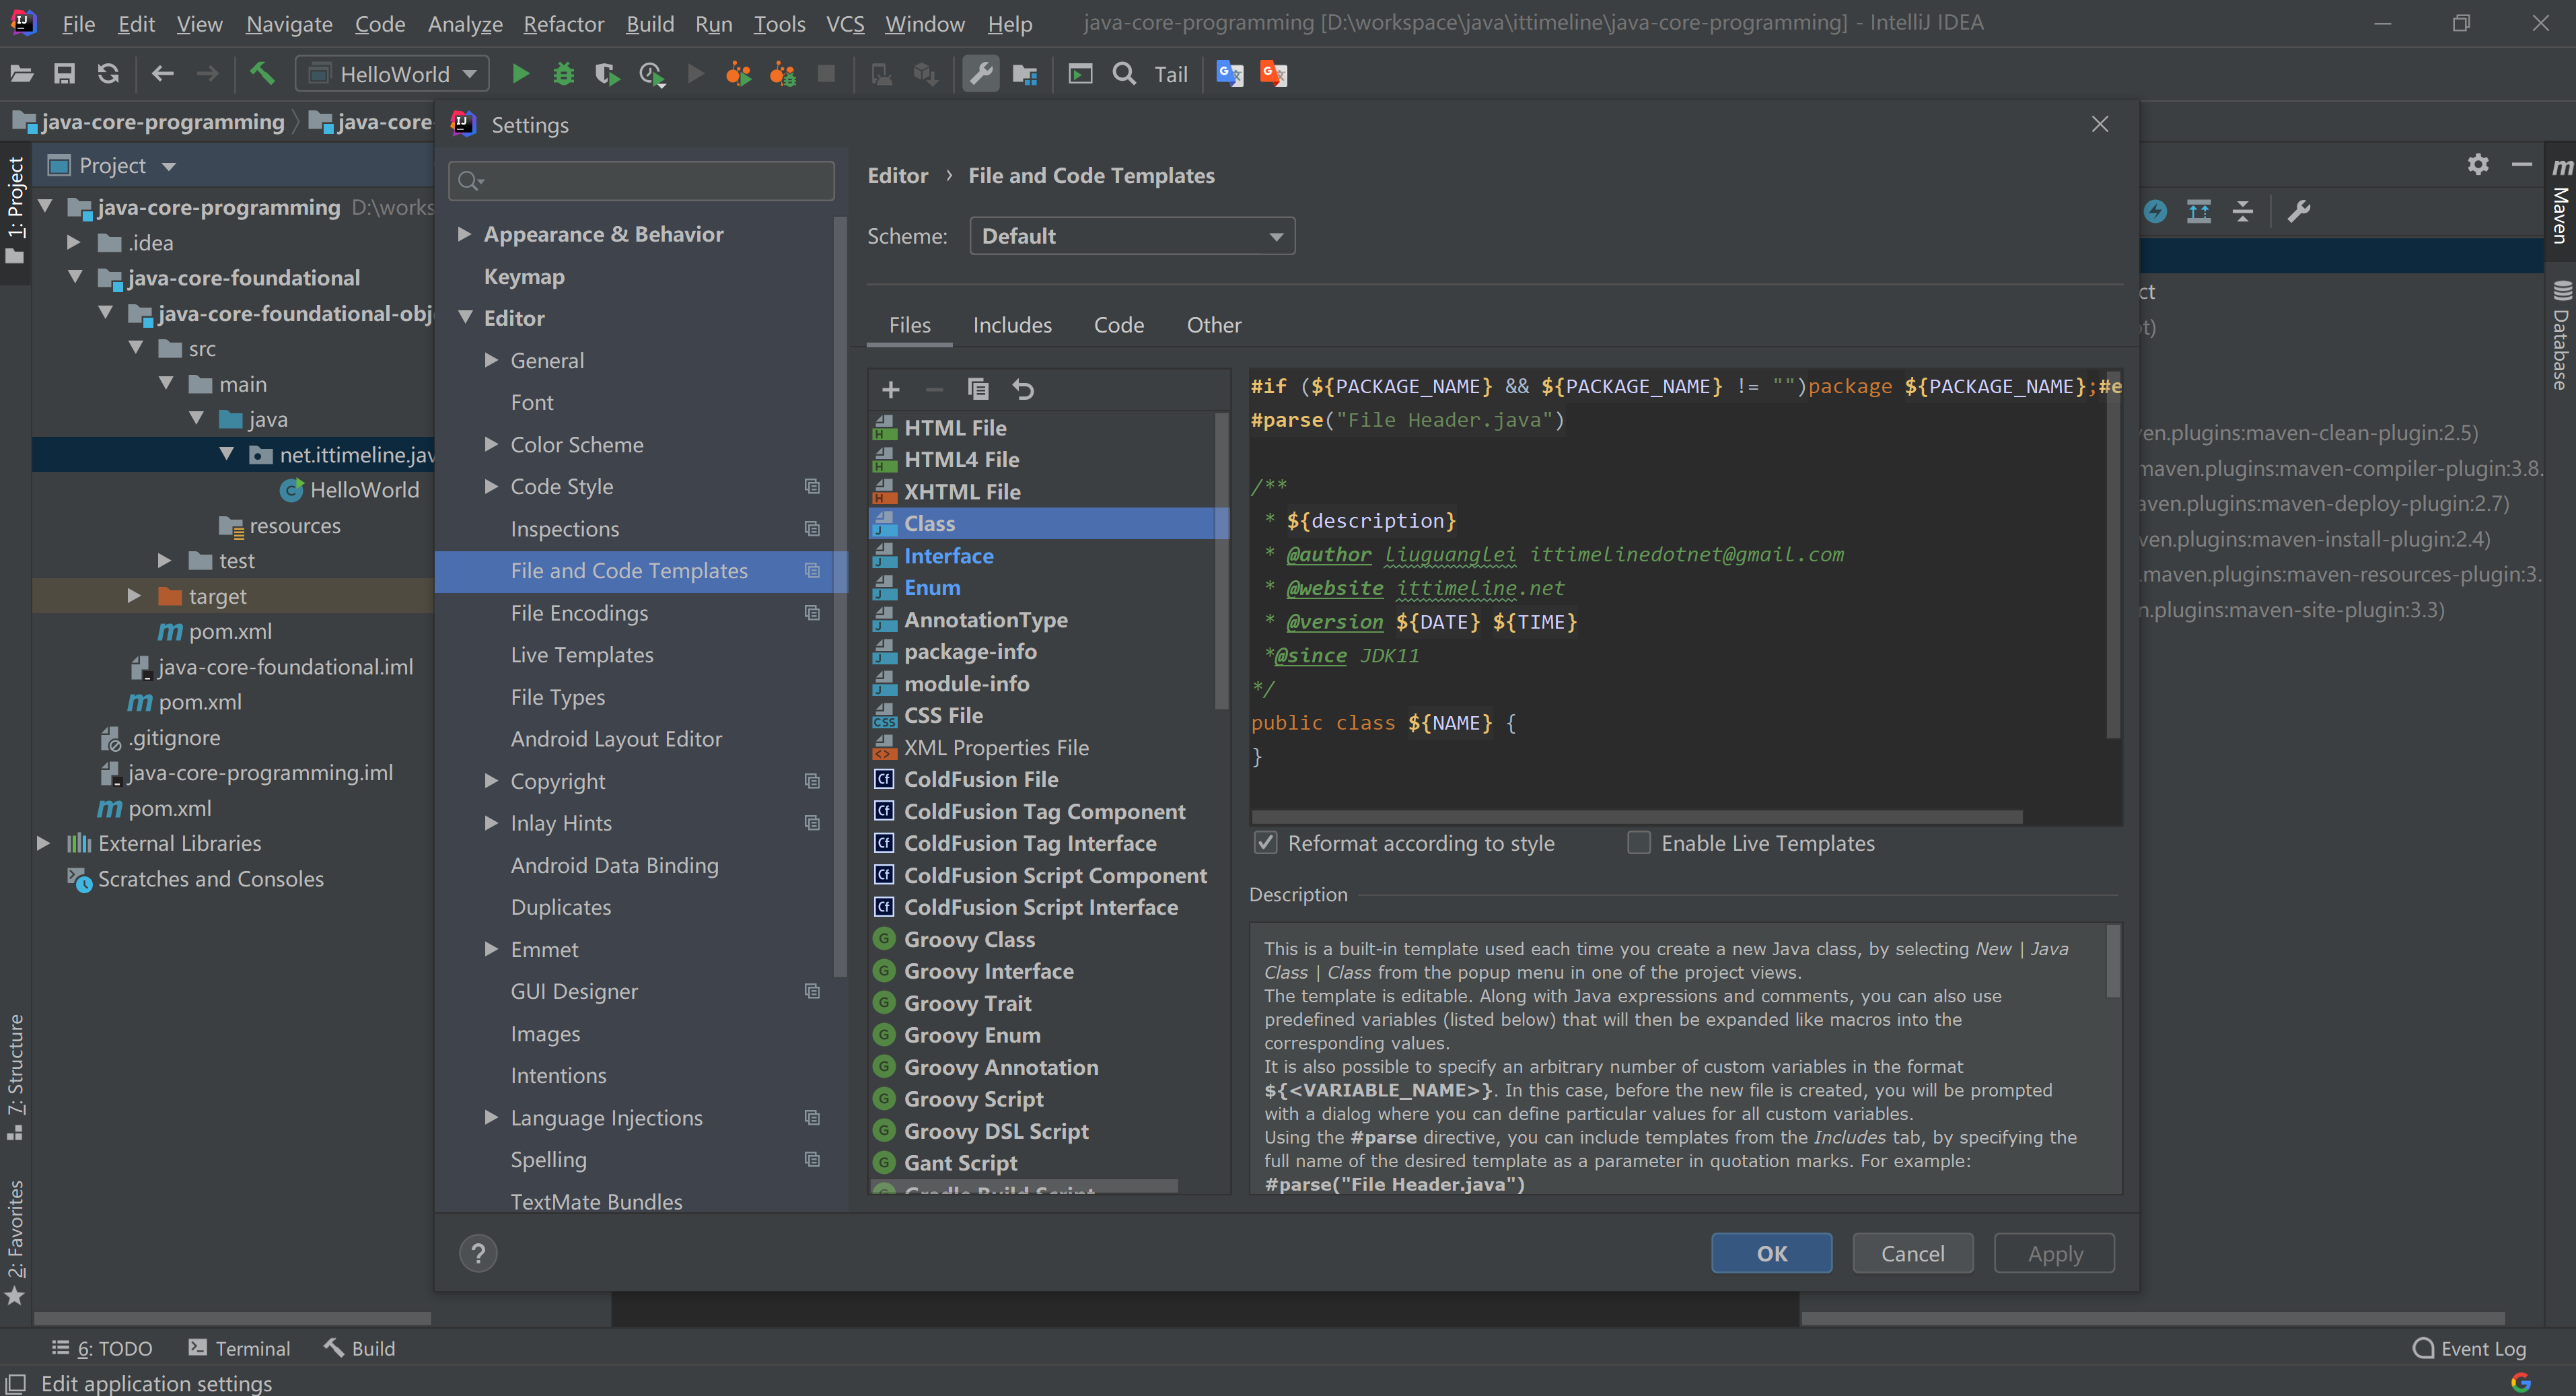Screen dimensions: 2576x1396
Task: Run HelloWorld with green play icon
Action: click(520, 74)
